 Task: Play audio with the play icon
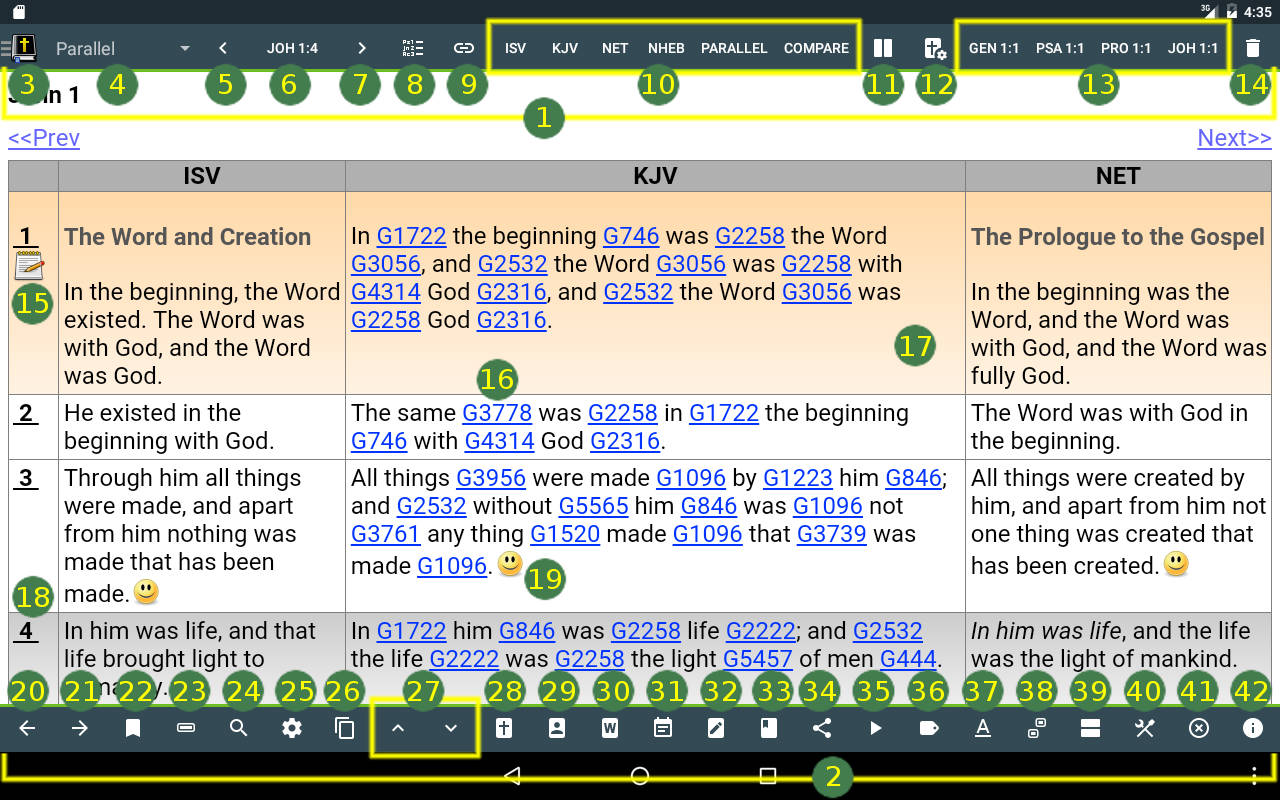tap(875, 728)
